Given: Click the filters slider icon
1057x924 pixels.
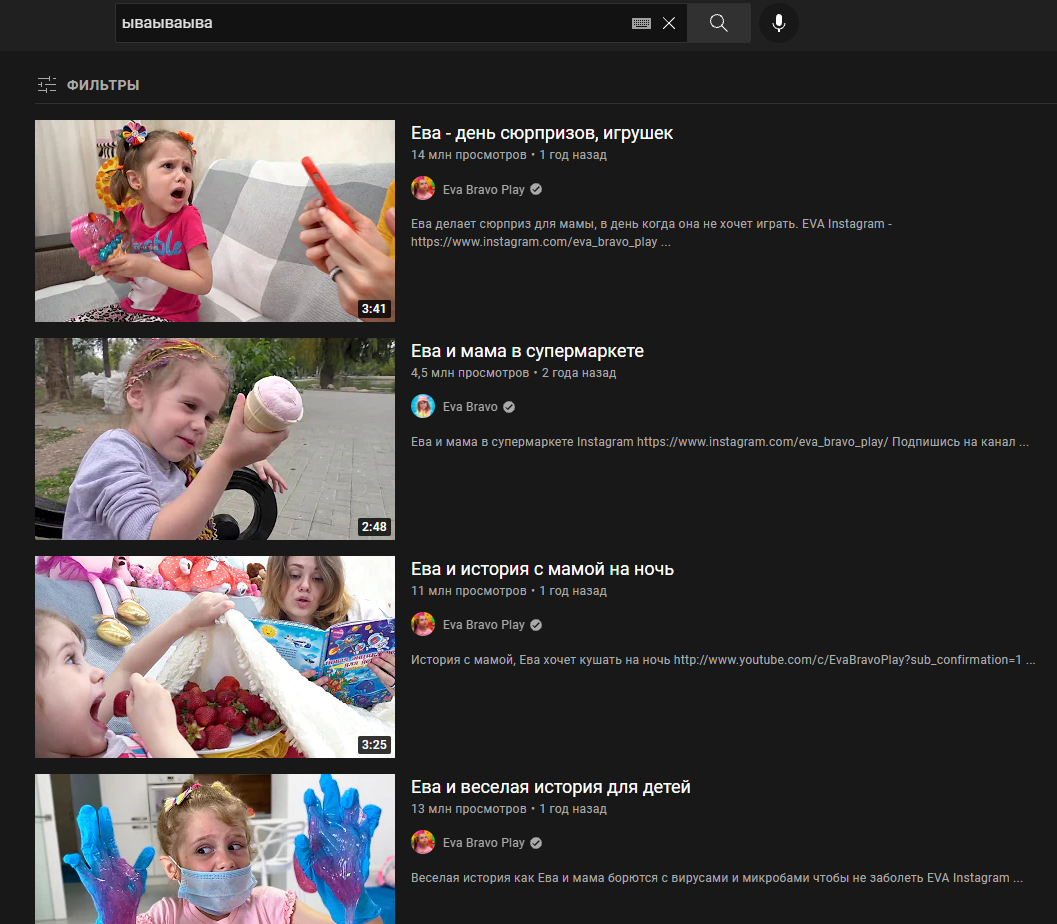Looking at the screenshot, I should (46, 85).
